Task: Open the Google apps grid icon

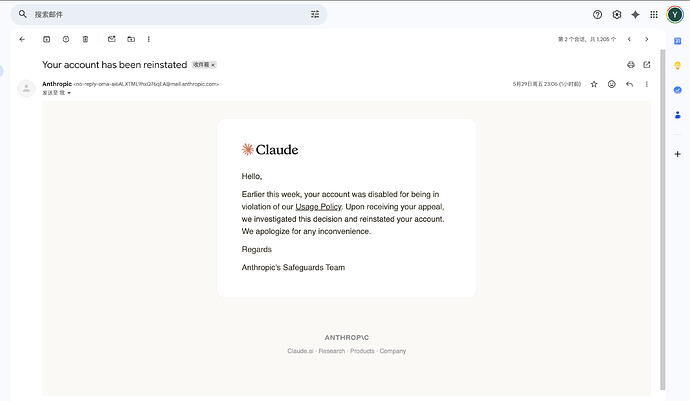Action: 654,15
